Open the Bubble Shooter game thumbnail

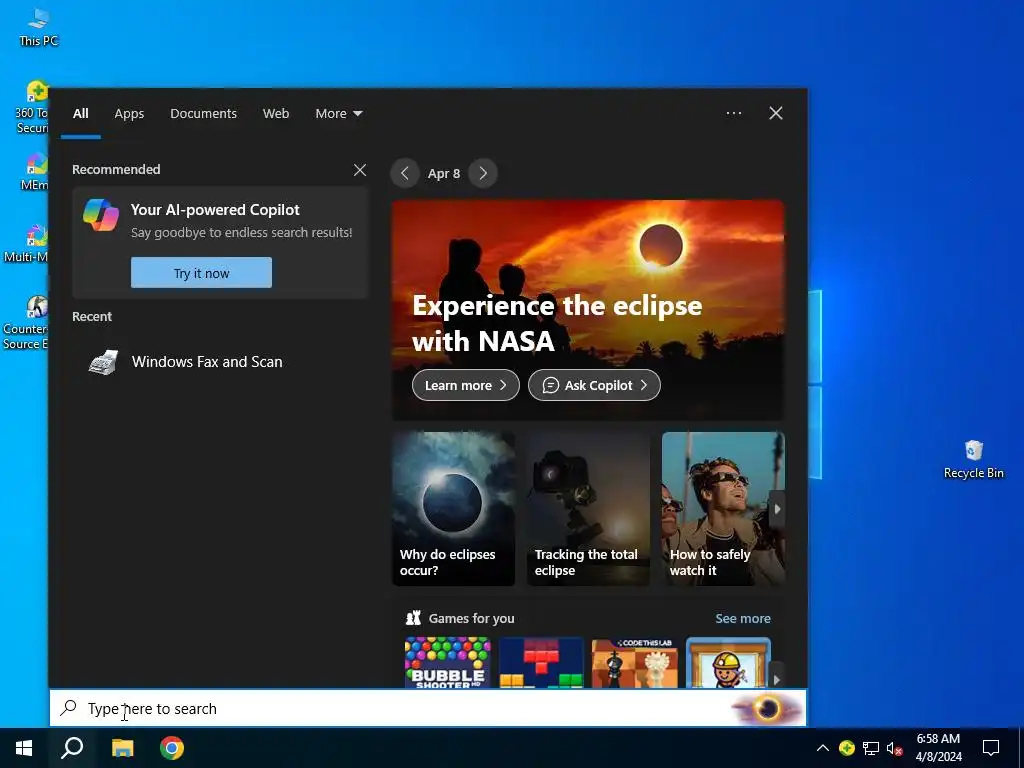447,662
